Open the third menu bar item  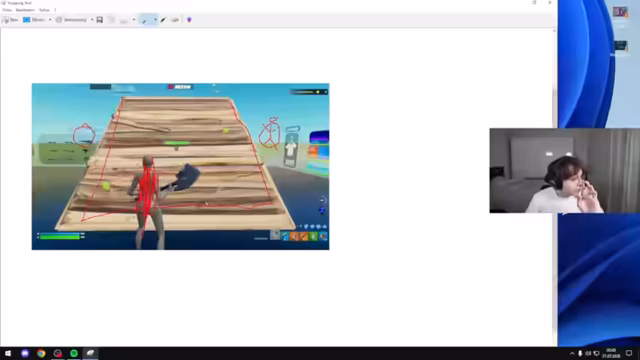44,10
